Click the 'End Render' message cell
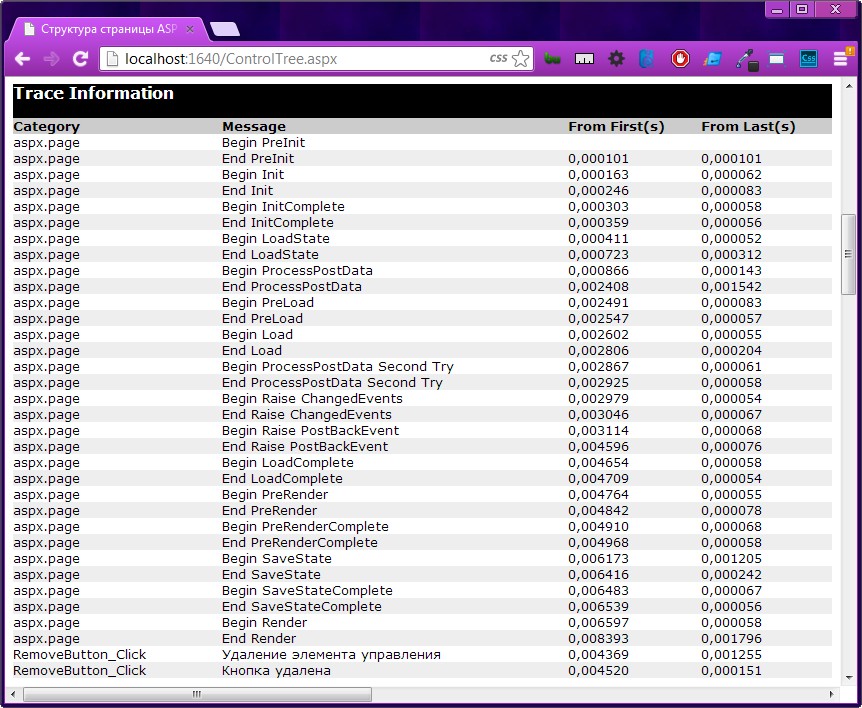 pyautogui.click(x=259, y=639)
